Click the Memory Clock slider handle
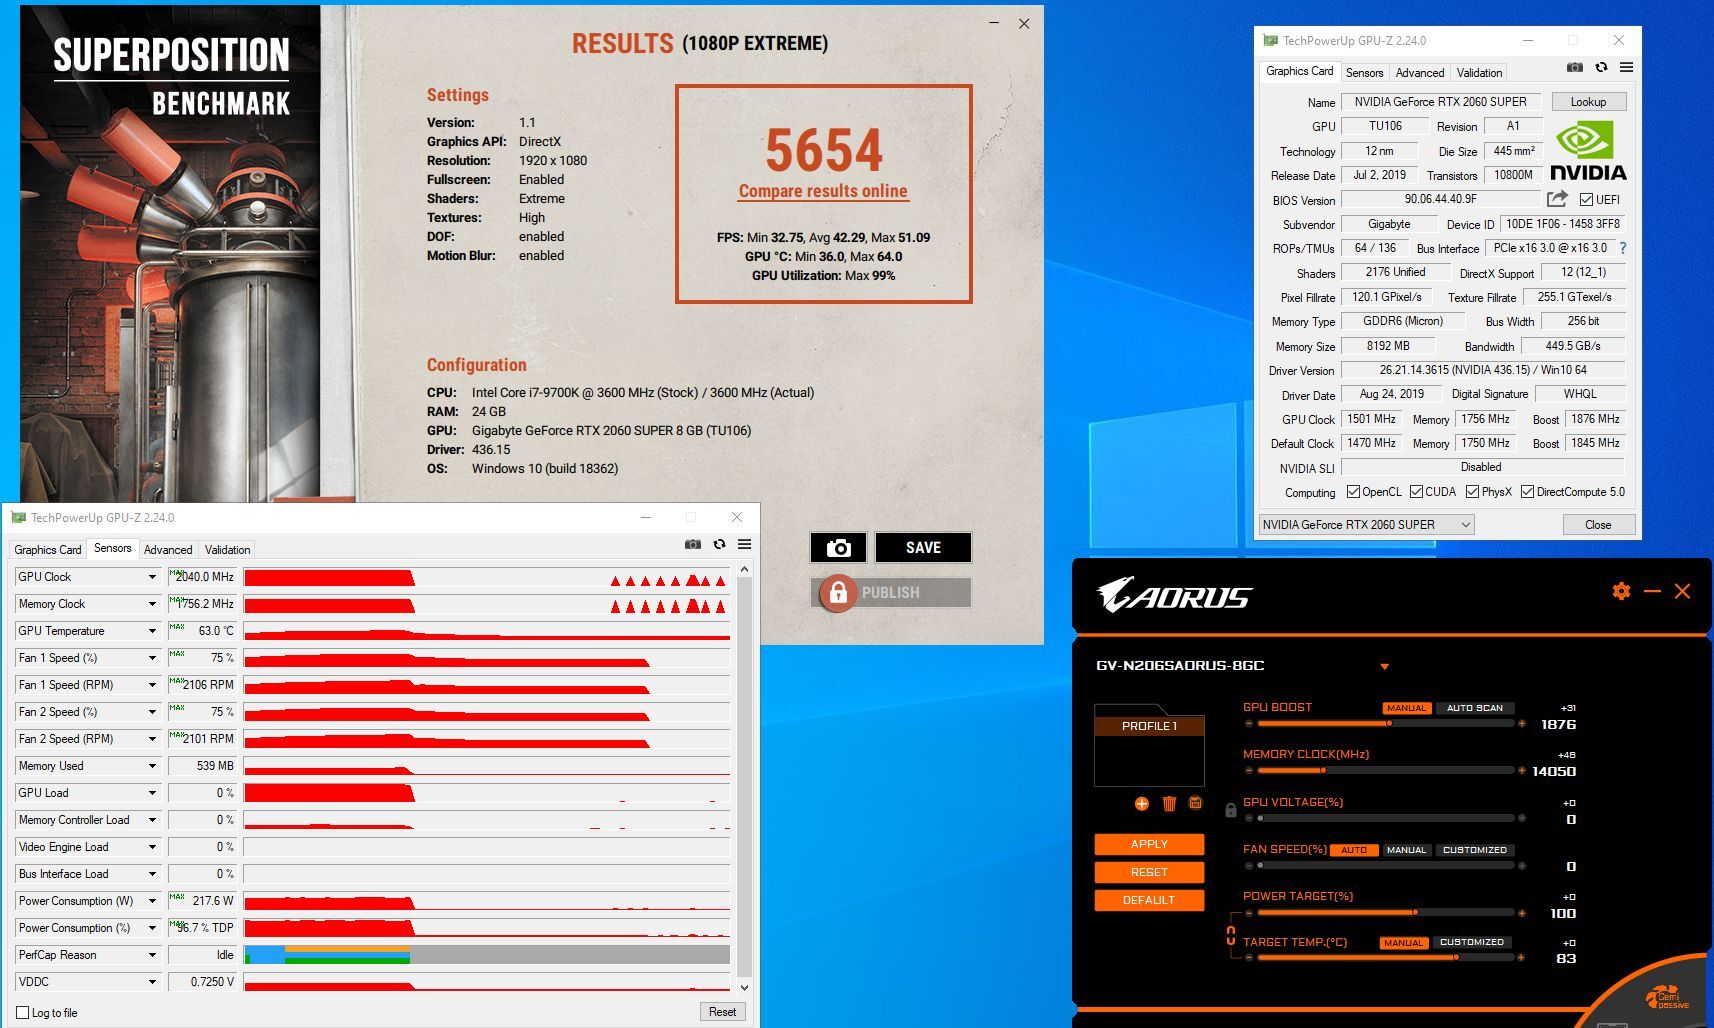Viewport: 1714px width, 1028px height. (x=1323, y=770)
